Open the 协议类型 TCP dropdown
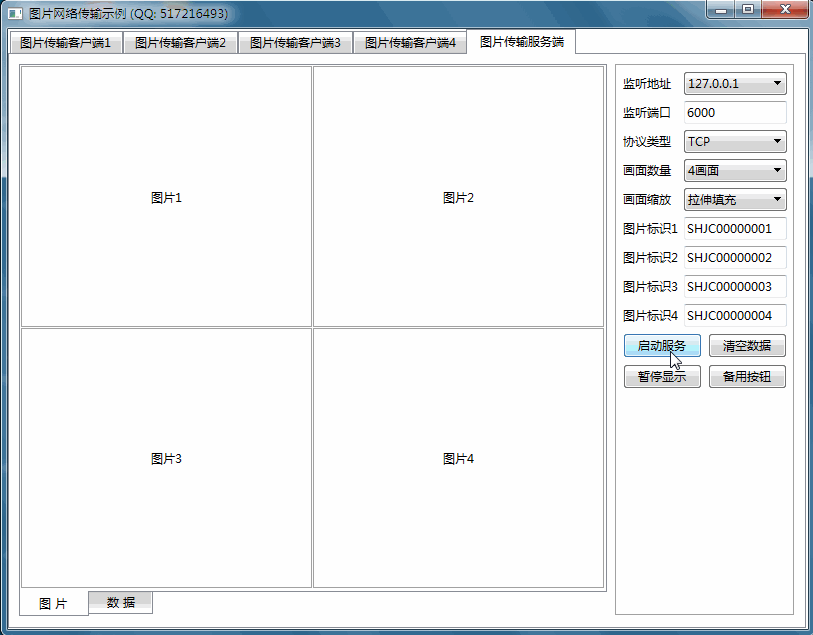Viewport: 813px width, 635px height. [735, 142]
